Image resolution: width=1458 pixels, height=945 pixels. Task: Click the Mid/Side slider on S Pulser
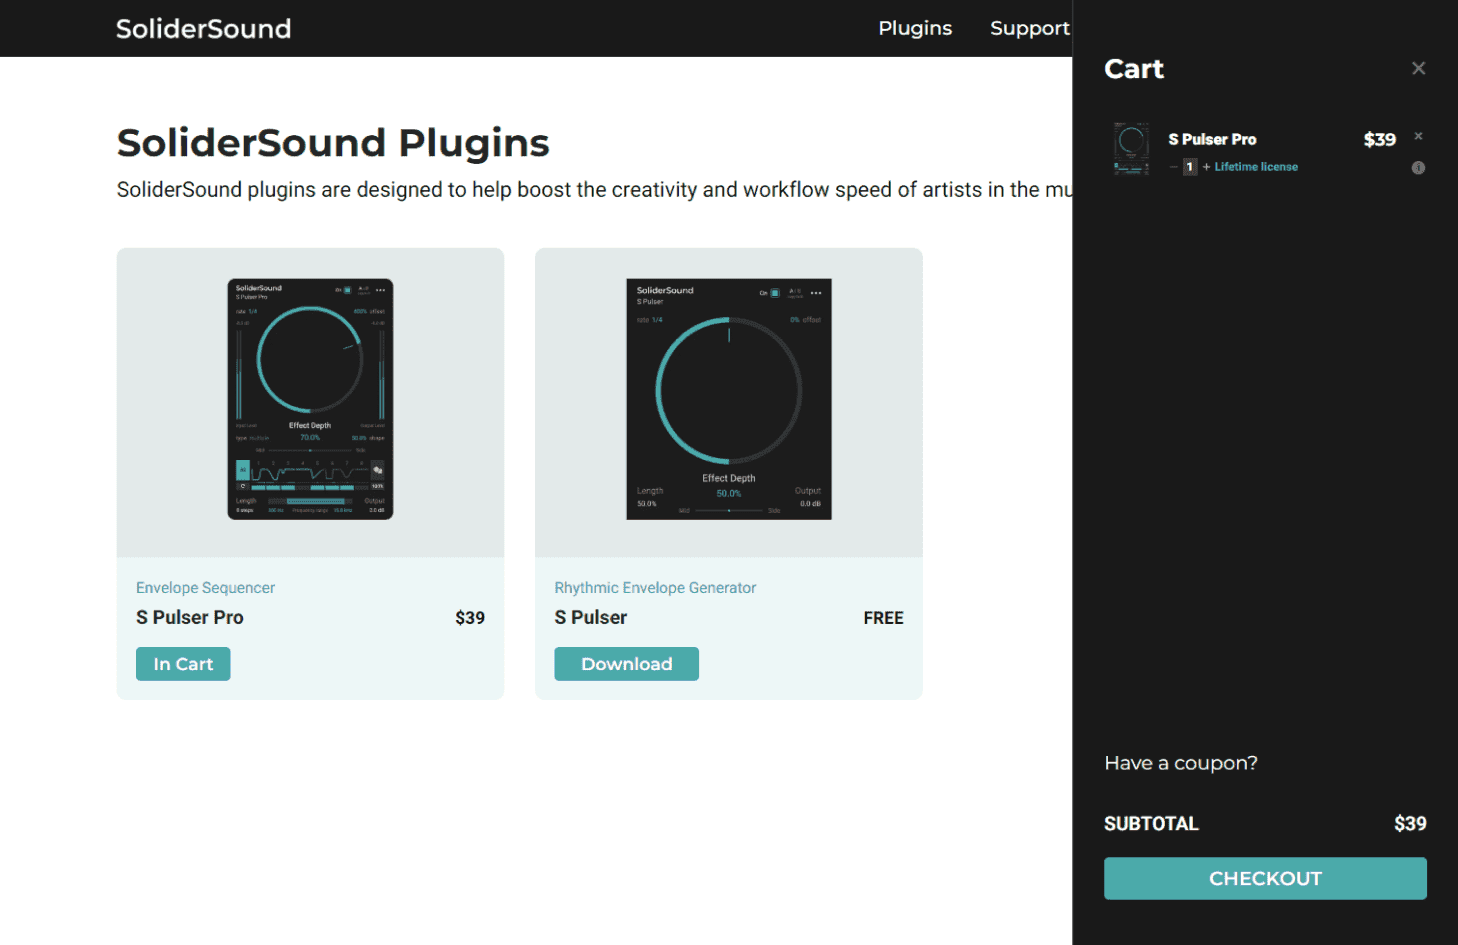[729, 510]
